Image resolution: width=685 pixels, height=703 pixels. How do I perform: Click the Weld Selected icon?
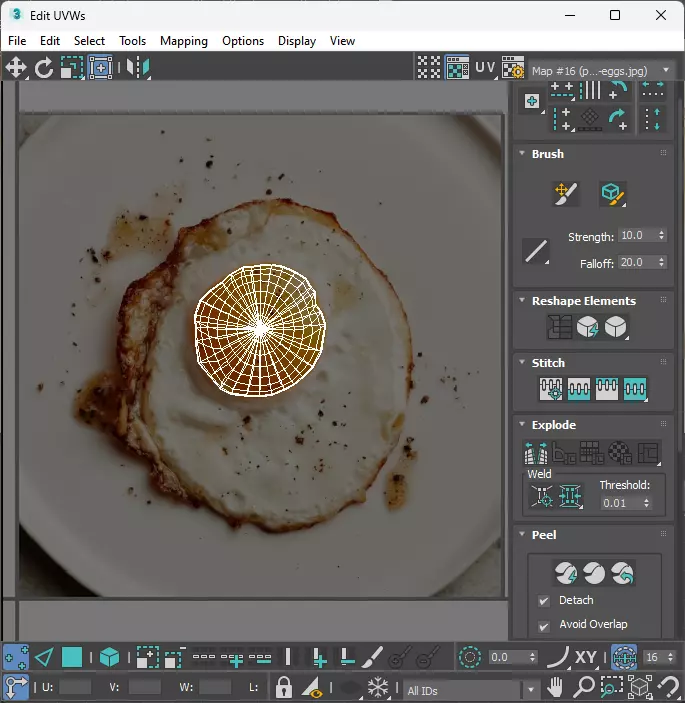(570, 496)
